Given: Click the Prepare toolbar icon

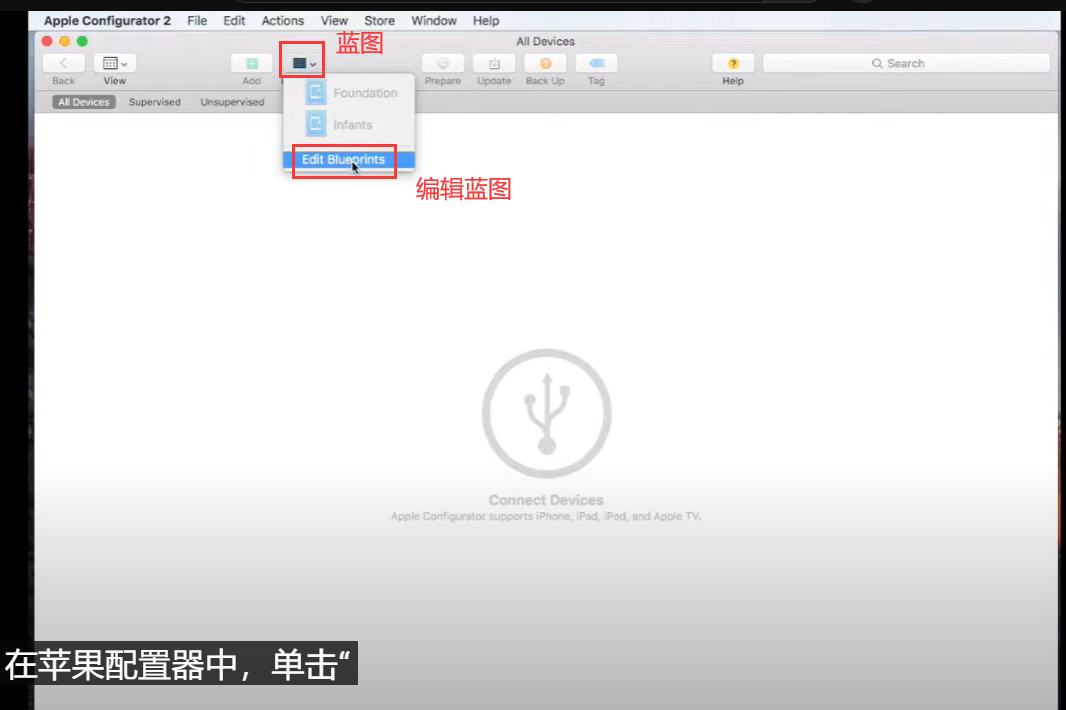Looking at the screenshot, I should [443, 63].
